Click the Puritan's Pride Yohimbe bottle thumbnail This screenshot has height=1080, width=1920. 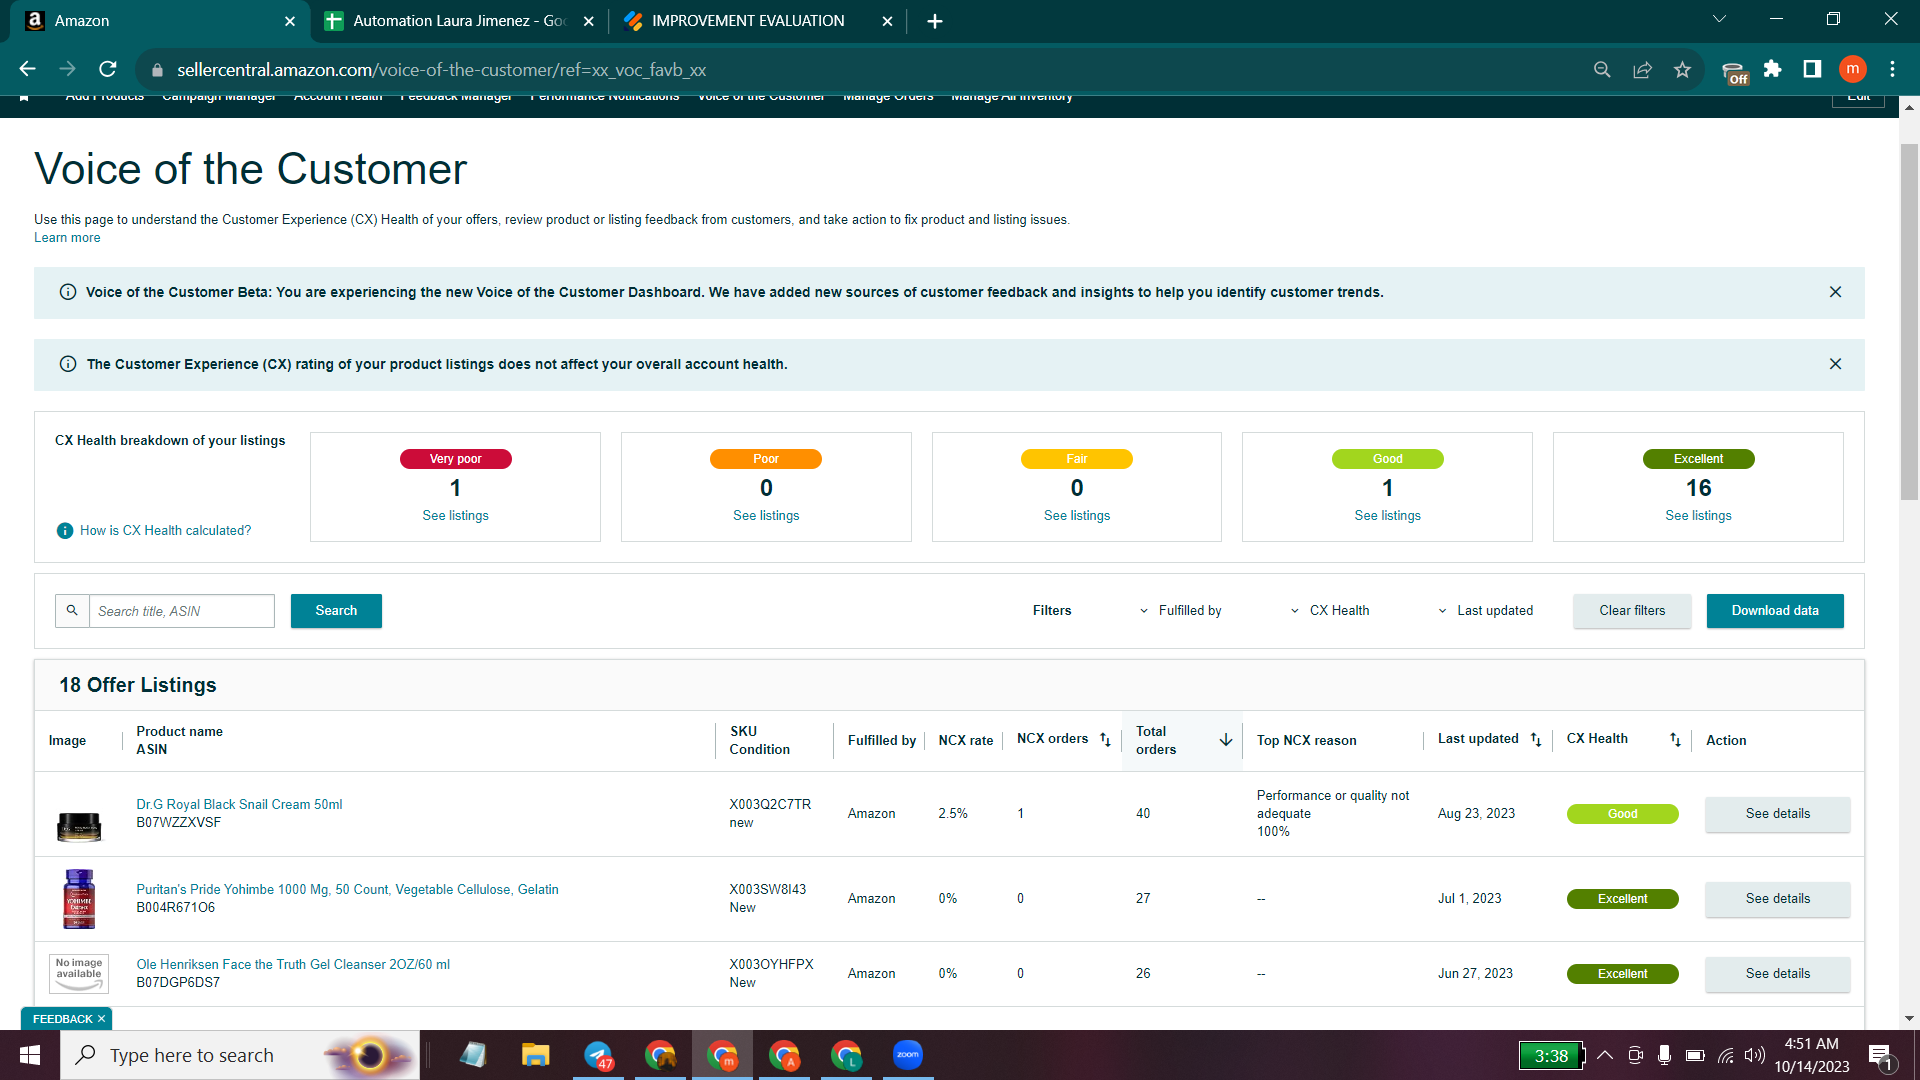click(79, 899)
